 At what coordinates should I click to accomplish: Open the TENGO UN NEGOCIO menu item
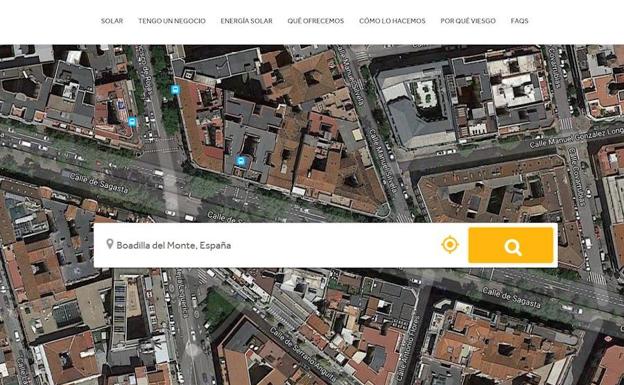tap(172, 21)
